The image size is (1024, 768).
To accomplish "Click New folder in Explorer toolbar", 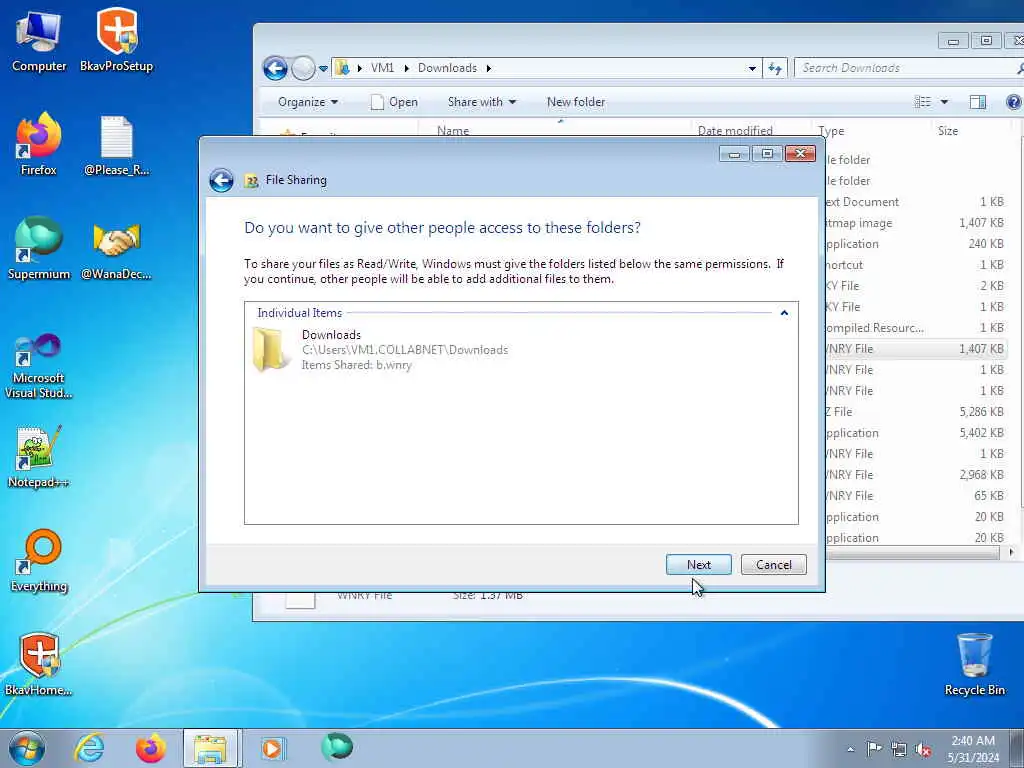I will pos(576,102).
